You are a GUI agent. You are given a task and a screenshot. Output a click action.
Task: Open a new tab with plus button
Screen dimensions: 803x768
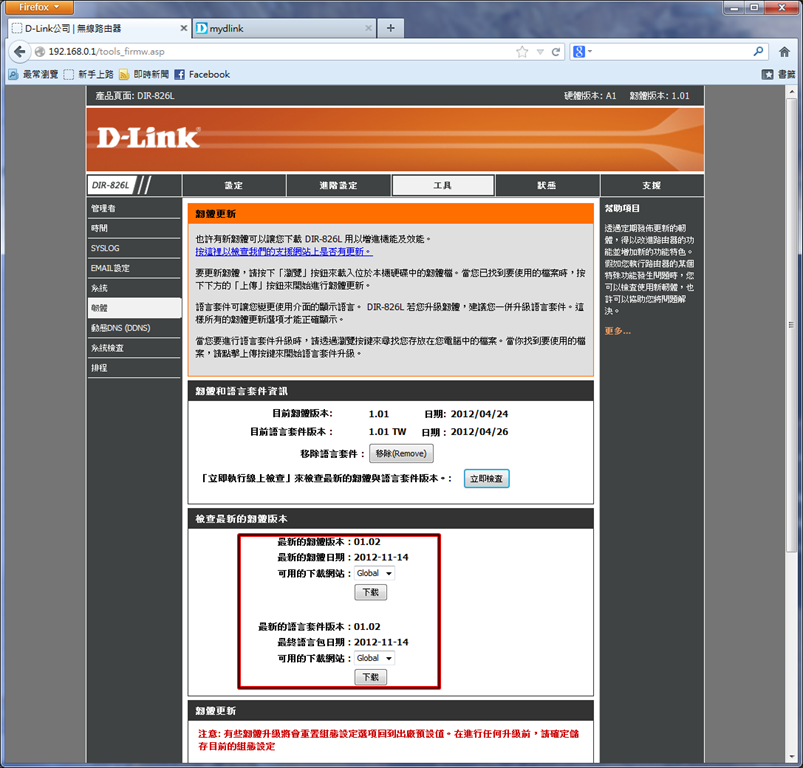[390, 28]
